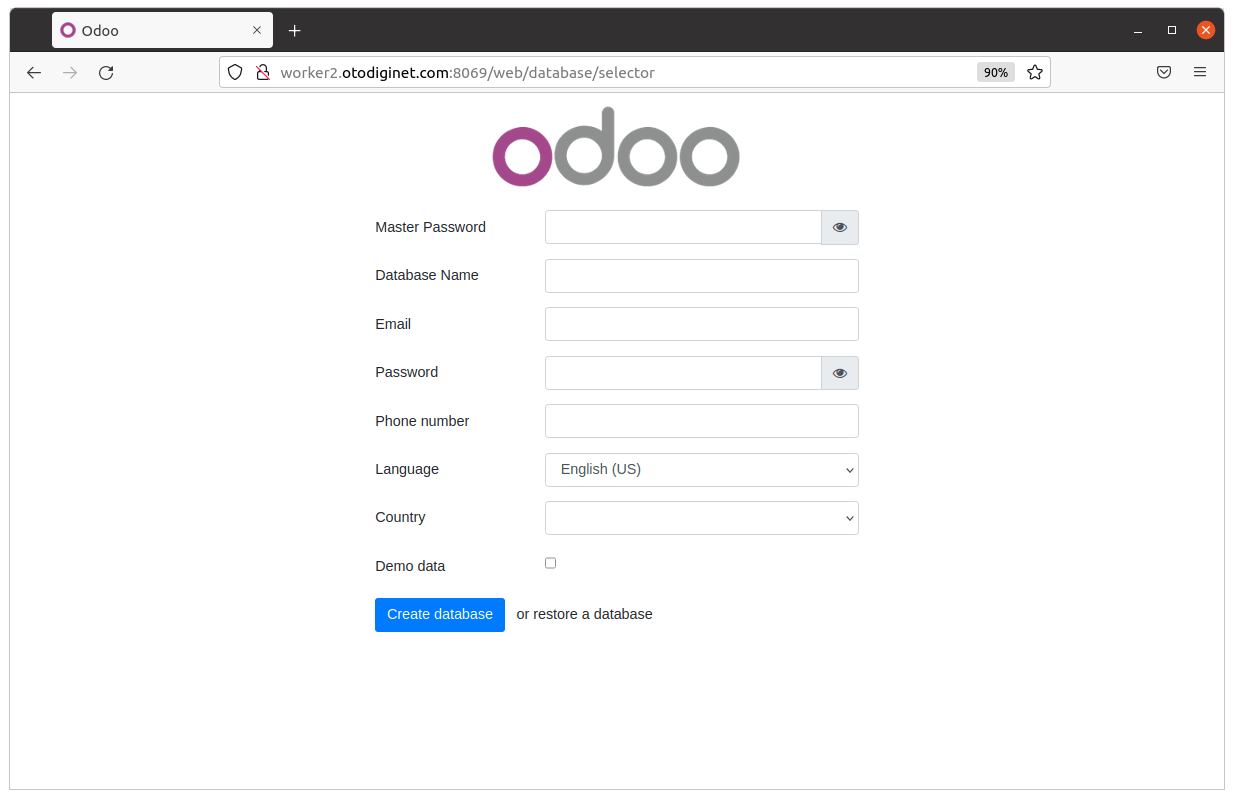Open a new browser tab
1234x799 pixels.
(294, 30)
